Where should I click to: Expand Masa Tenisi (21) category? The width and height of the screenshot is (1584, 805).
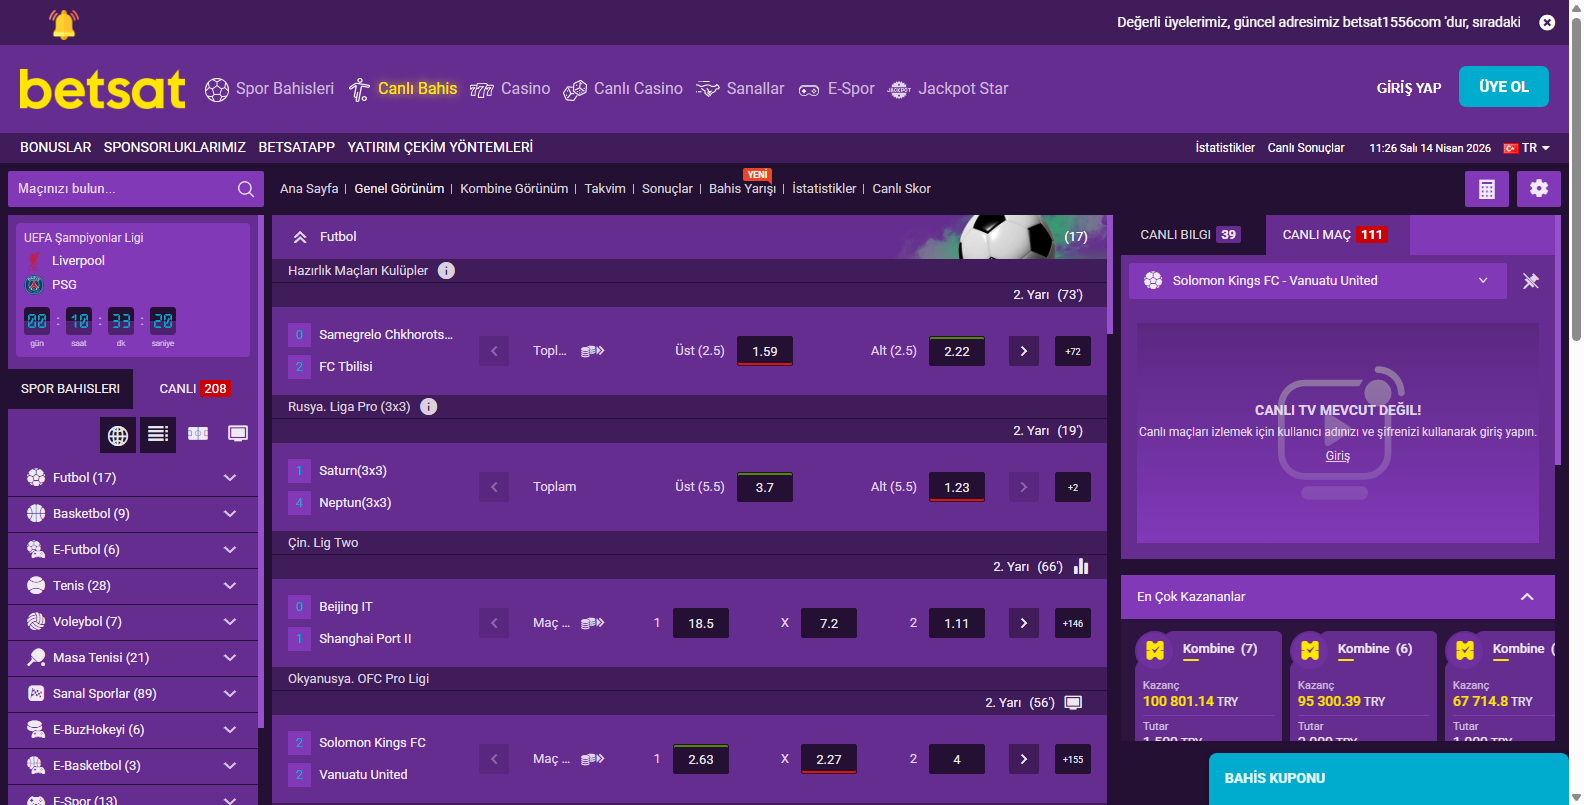tap(132, 658)
